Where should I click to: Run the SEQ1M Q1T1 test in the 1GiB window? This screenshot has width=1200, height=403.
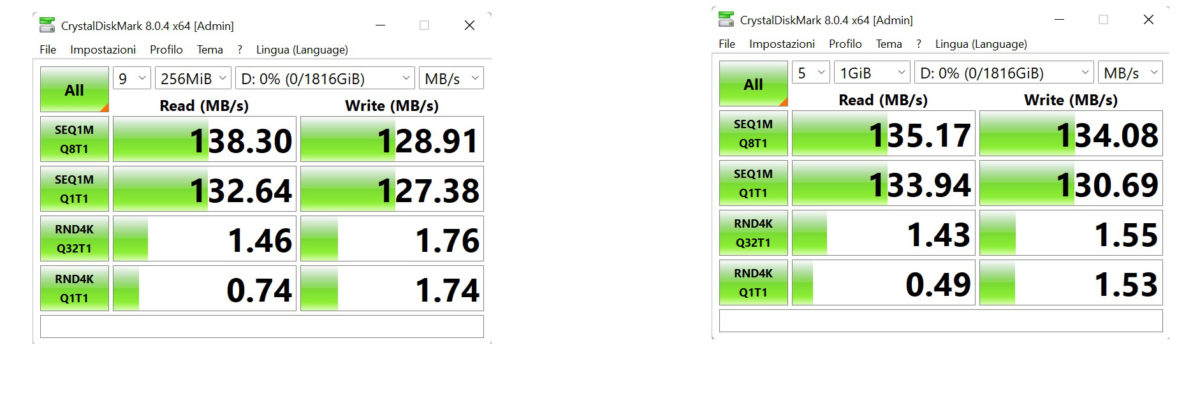coord(753,182)
